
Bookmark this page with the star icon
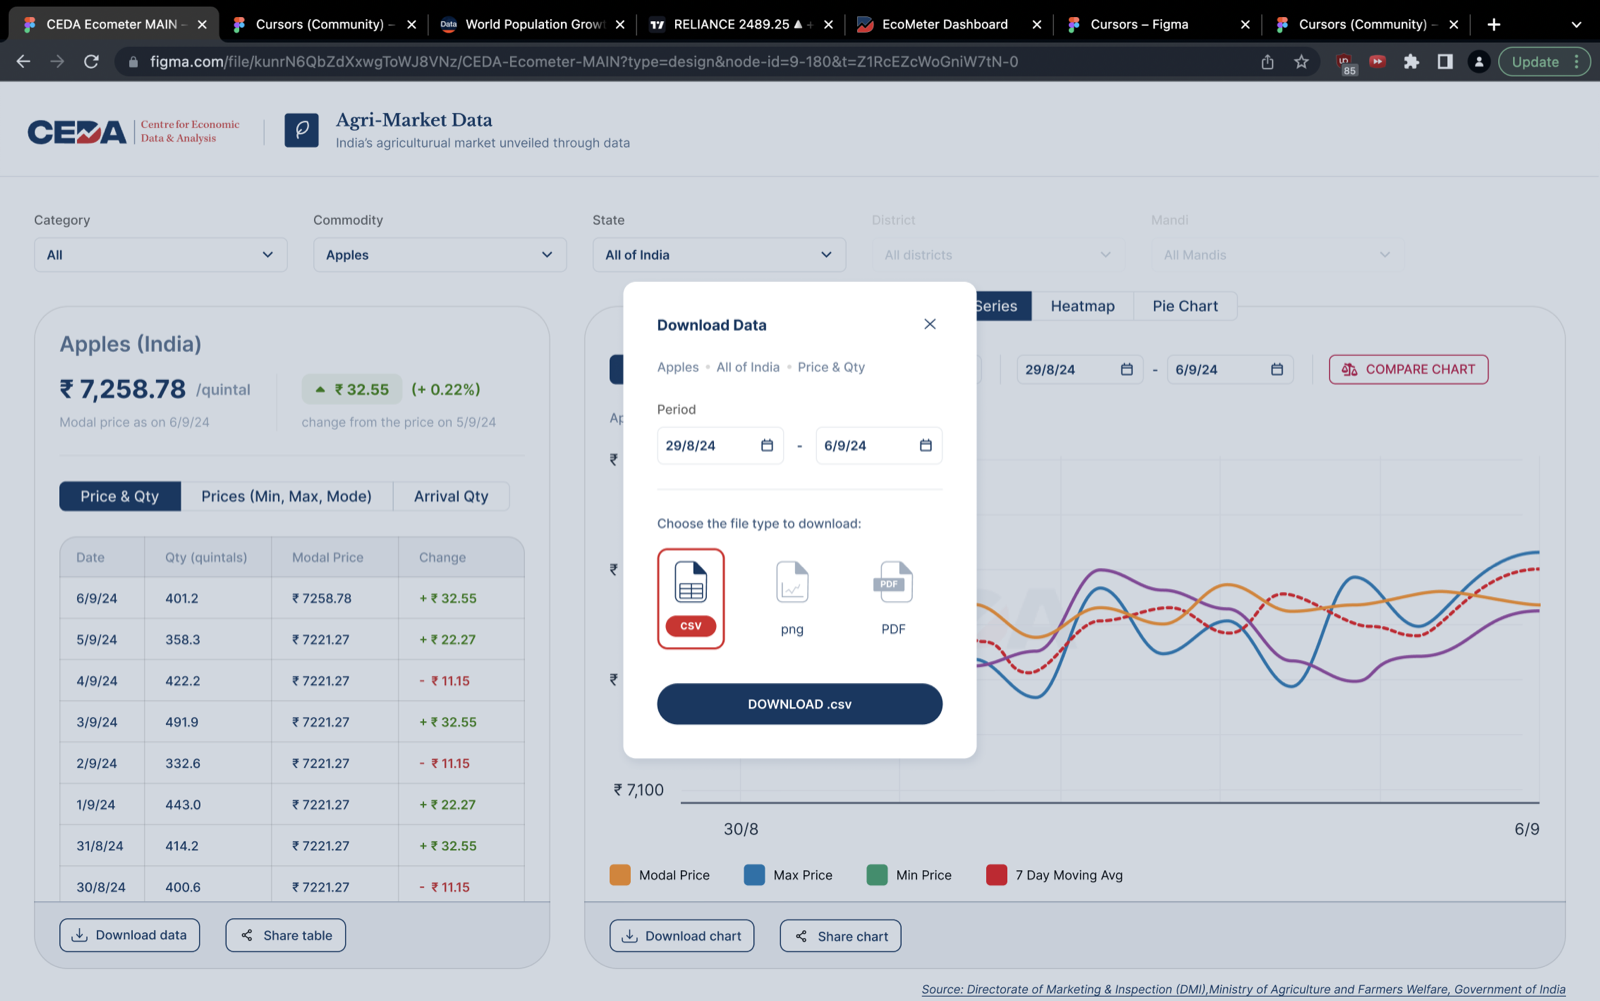point(1301,62)
